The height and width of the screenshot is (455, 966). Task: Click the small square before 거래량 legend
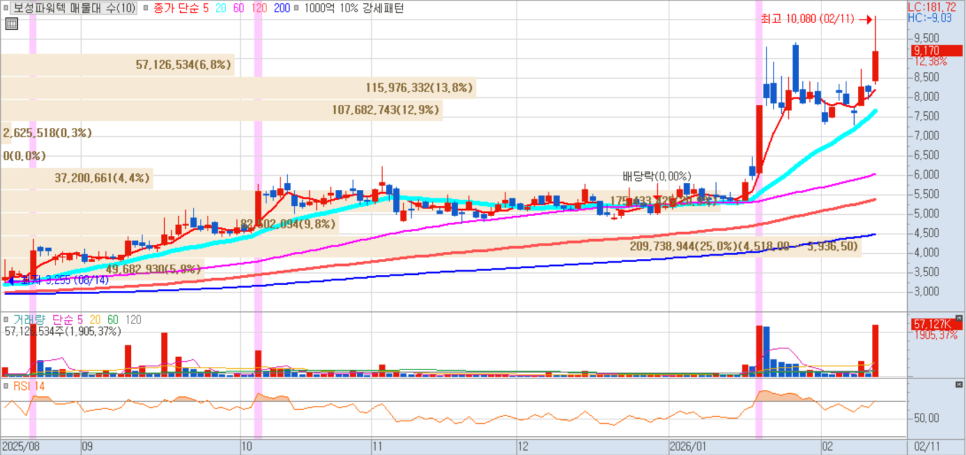[7, 320]
